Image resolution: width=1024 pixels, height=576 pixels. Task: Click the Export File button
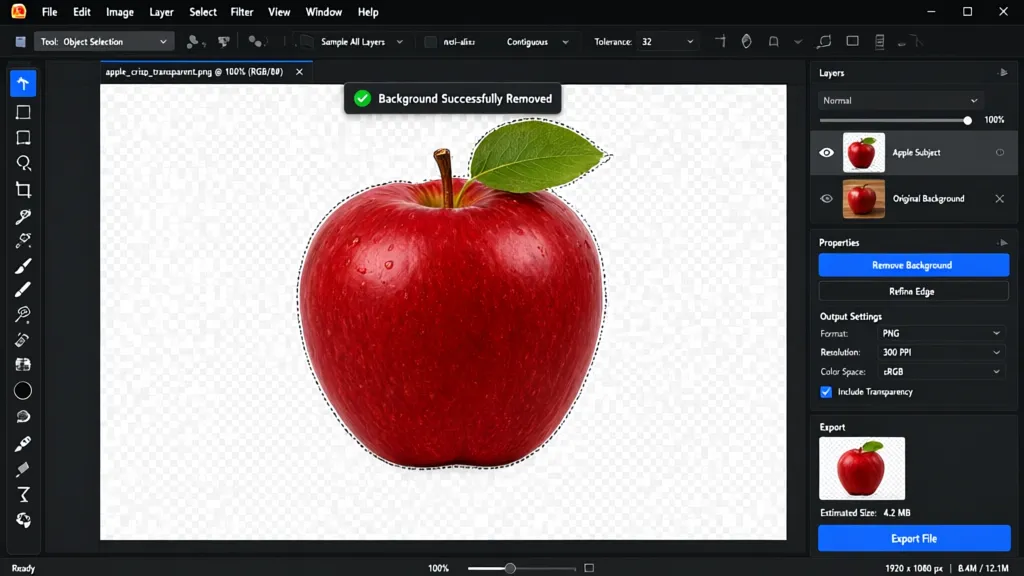[914, 538]
